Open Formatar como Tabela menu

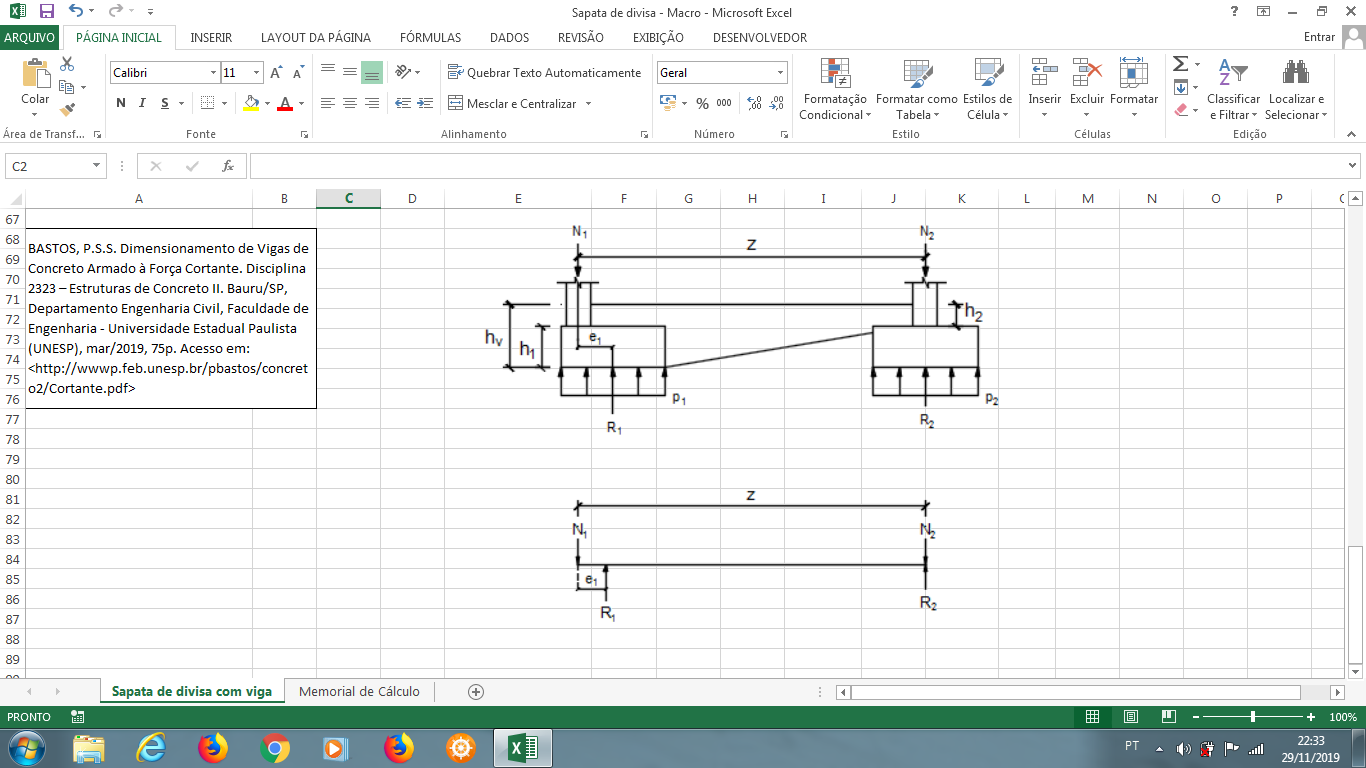[x=917, y=89]
